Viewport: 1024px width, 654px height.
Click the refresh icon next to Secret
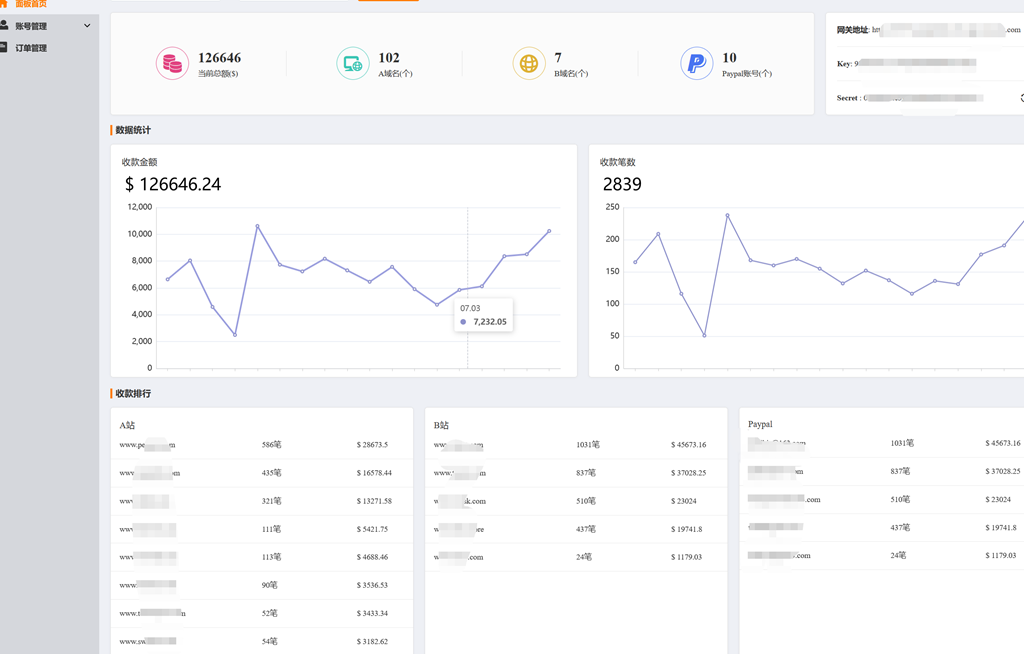pos(1020,98)
